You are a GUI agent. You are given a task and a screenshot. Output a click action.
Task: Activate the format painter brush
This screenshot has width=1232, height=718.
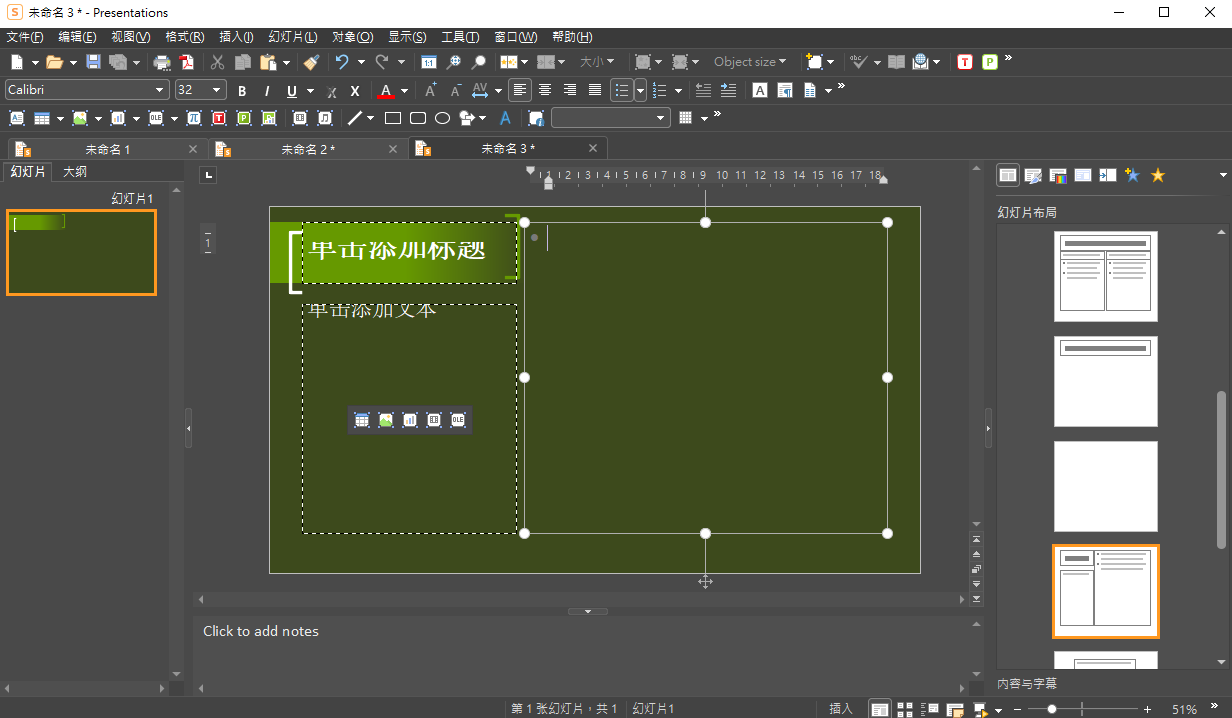[x=311, y=62]
